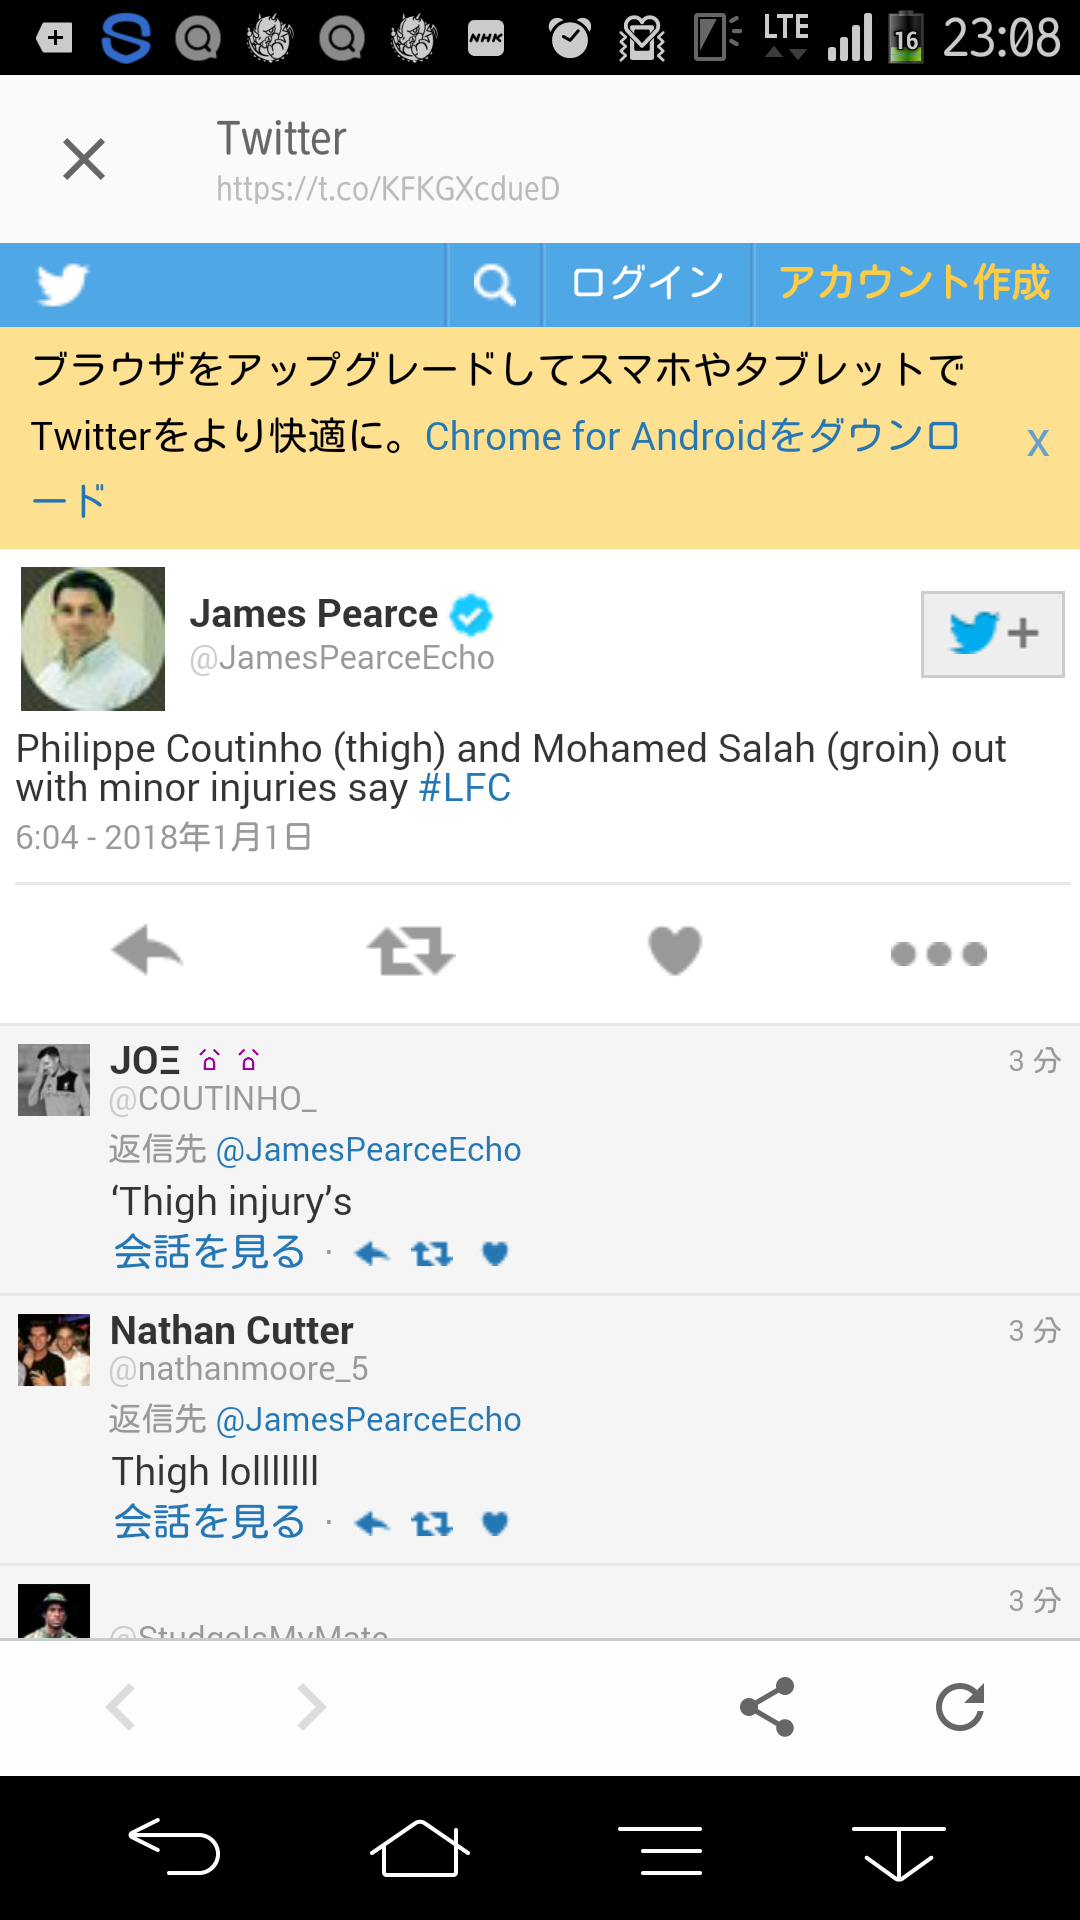View conversation under Nathan Cutter's reply

(209, 1523)
